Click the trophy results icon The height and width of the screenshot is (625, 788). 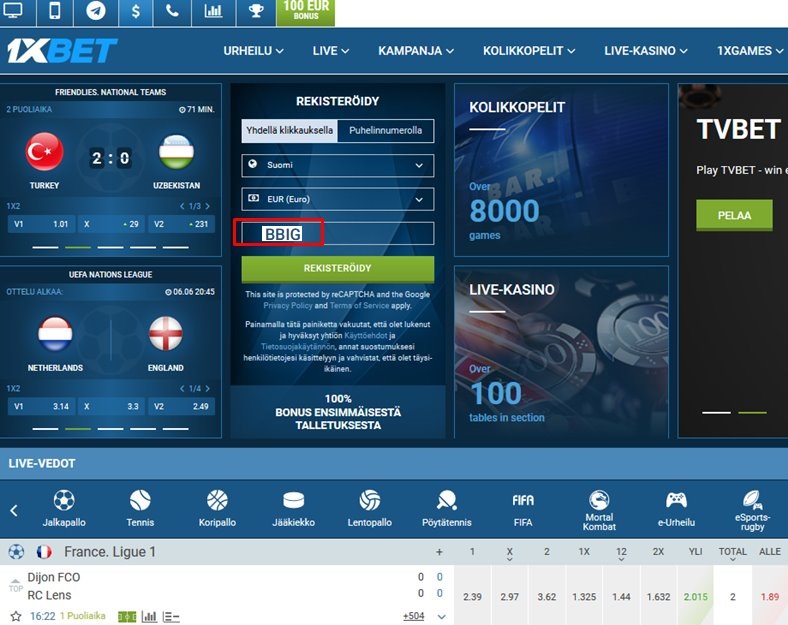point(256,11)
